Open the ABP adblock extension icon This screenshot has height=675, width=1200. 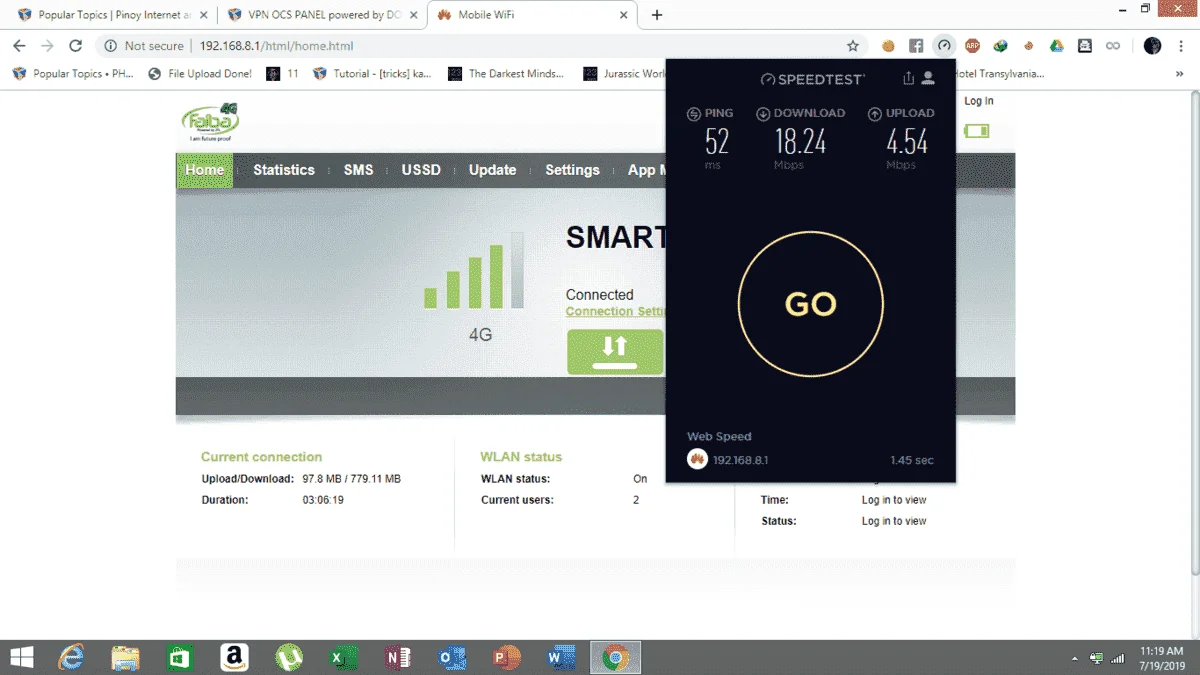tap(972, 46)
